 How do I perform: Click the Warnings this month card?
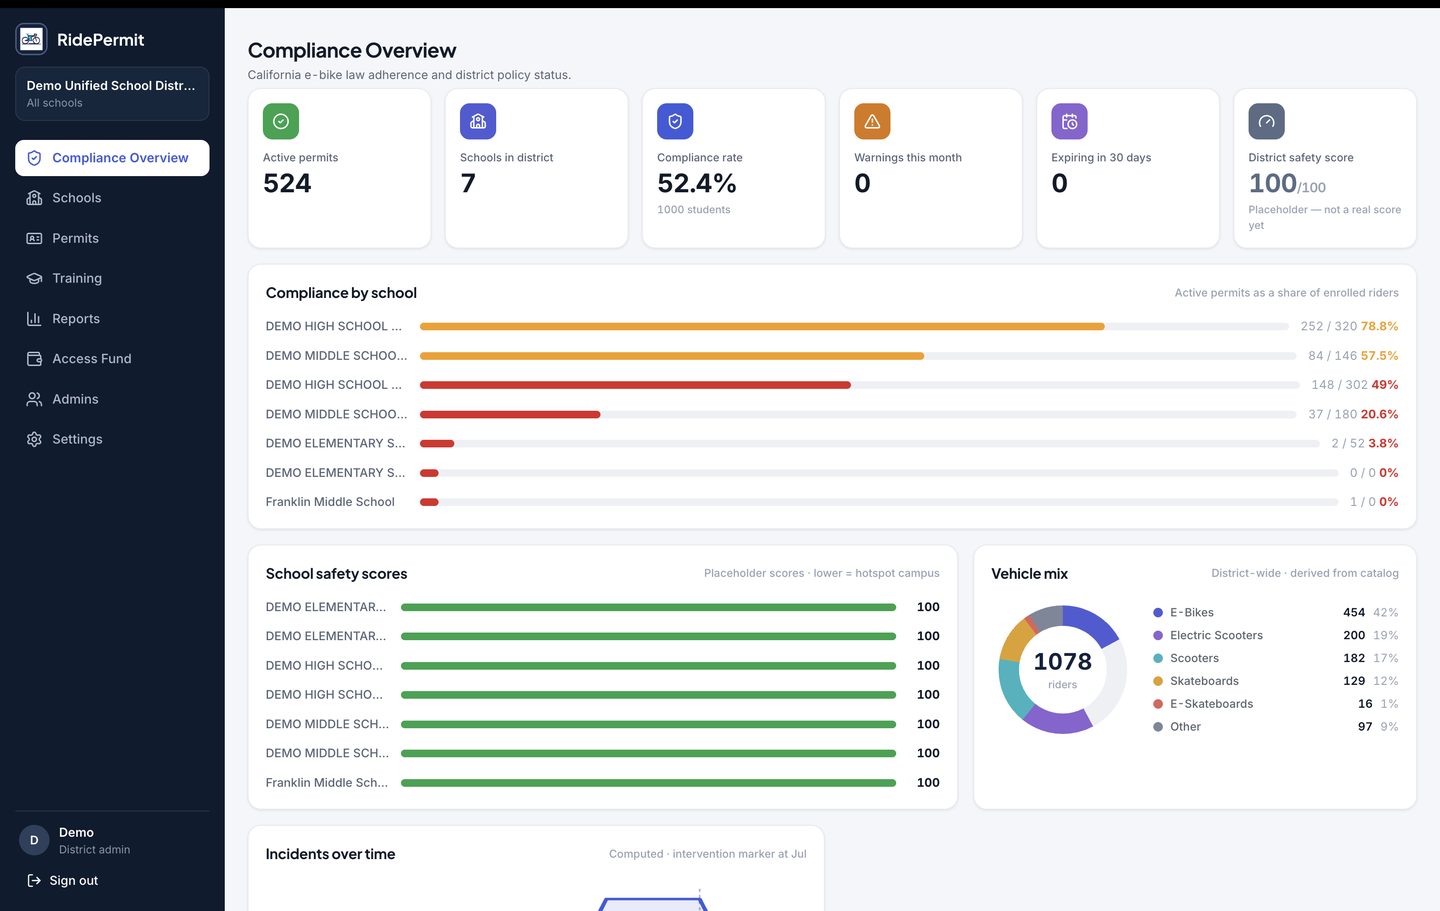click(x=930, y=168)
